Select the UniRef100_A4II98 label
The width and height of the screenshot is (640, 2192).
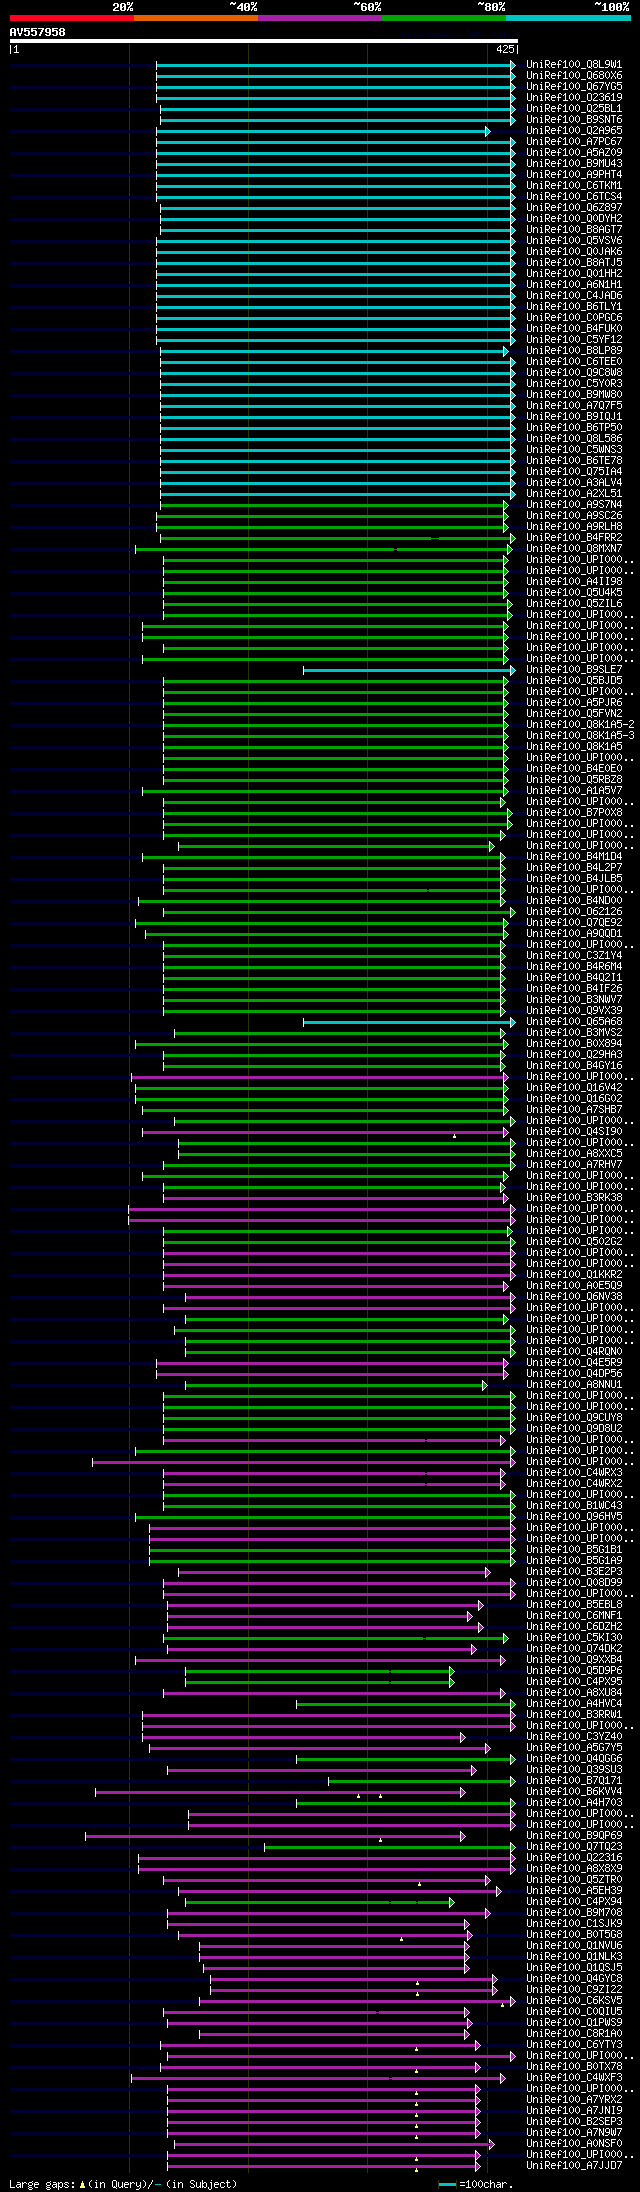point(574,582)
